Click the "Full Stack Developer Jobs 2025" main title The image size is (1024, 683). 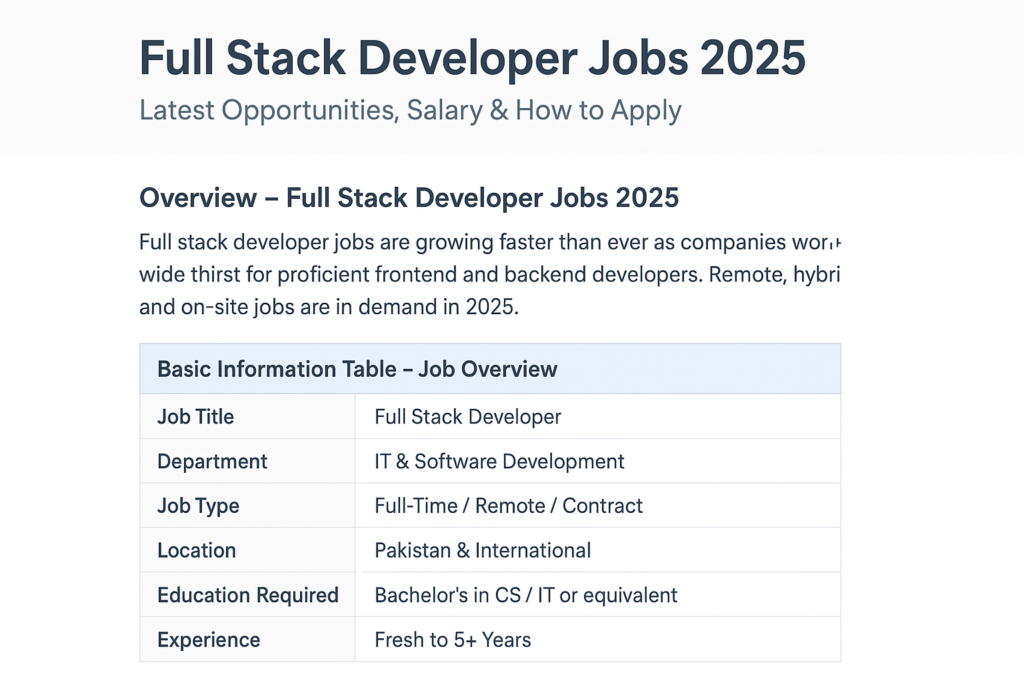pyautogui.click(x=472, y=58)
